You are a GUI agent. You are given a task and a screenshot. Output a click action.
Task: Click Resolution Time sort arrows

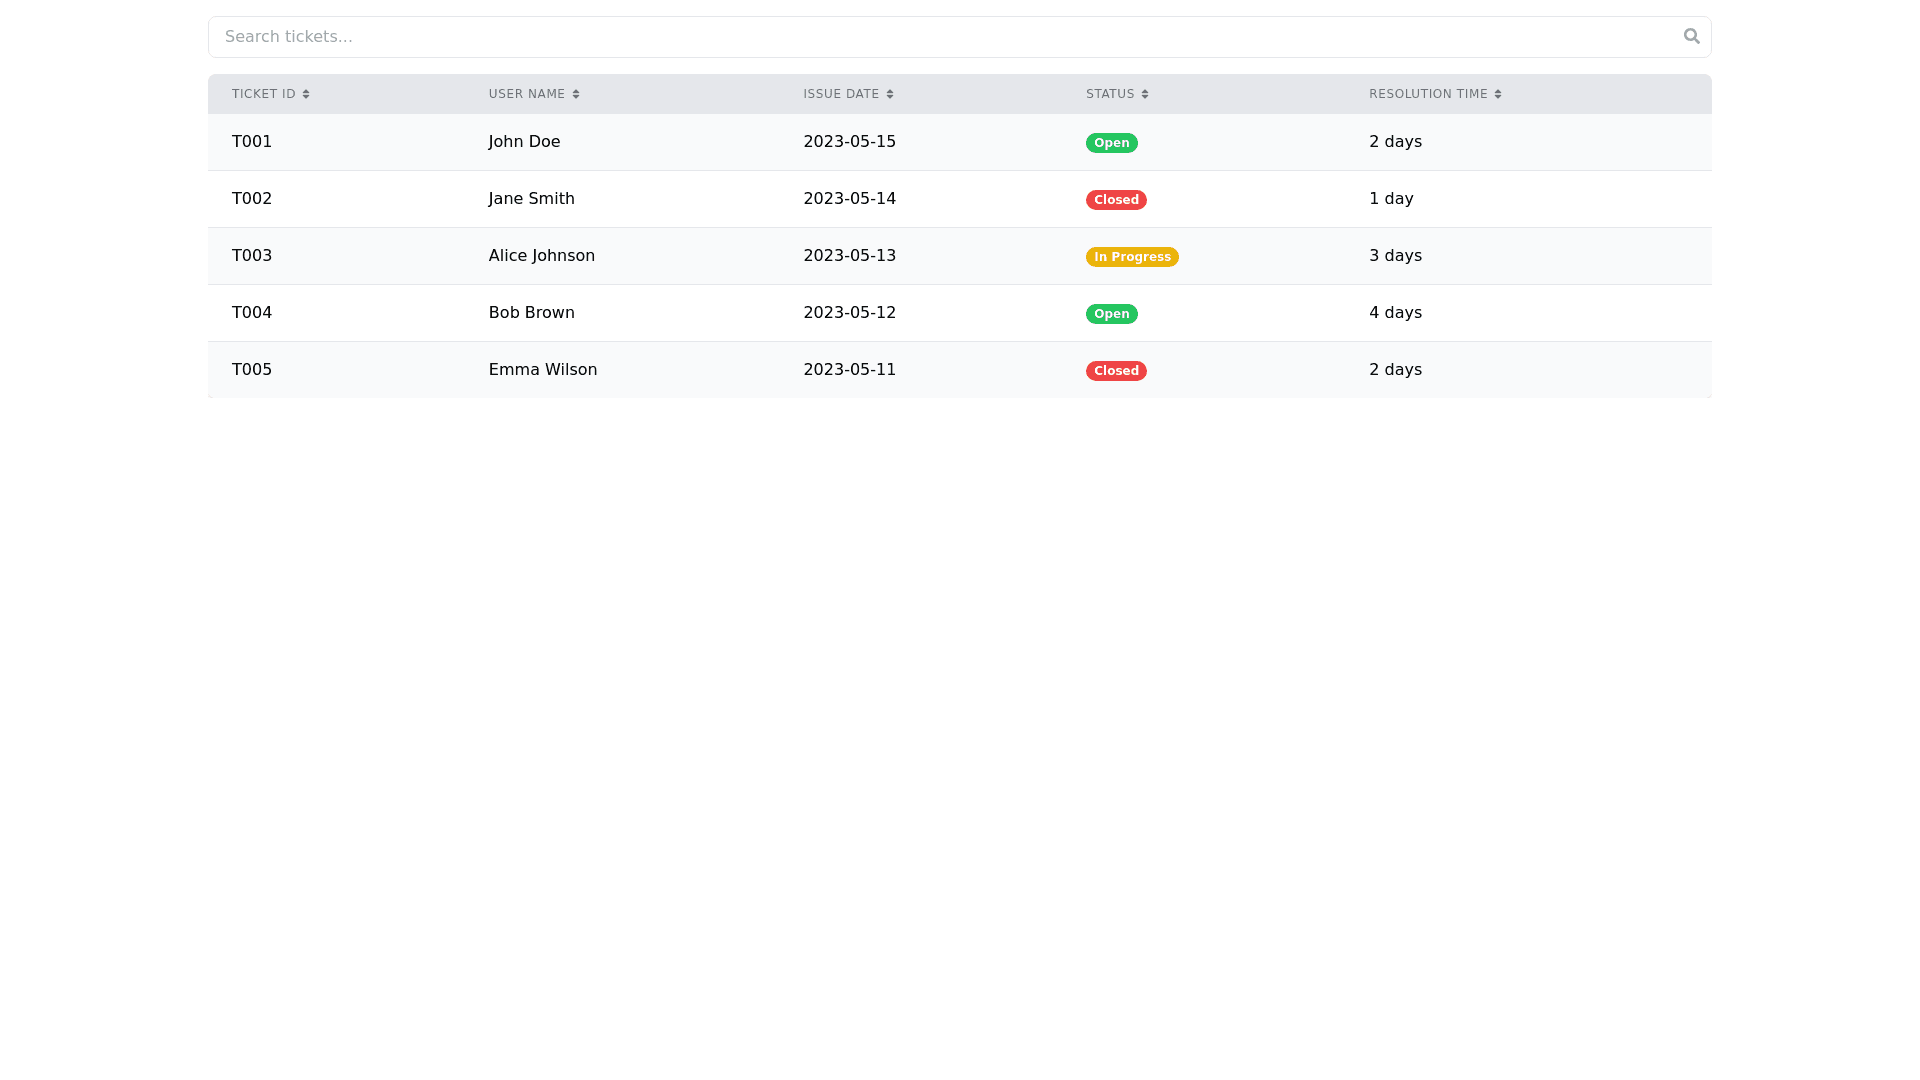(x=1498, y=94)
